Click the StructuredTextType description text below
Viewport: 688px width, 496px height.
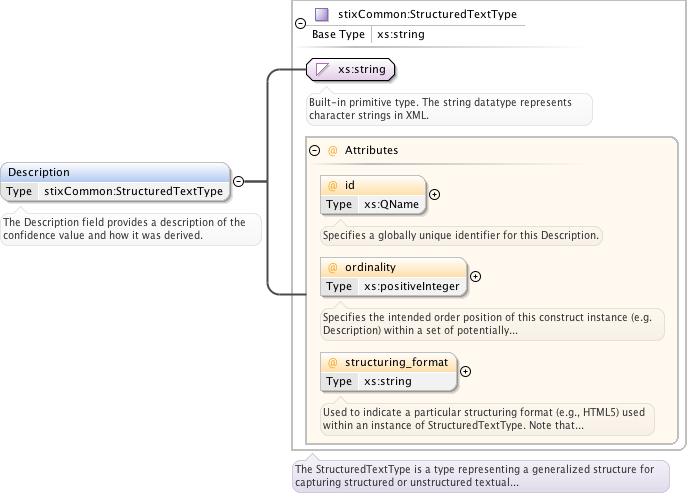coord(475,475)
